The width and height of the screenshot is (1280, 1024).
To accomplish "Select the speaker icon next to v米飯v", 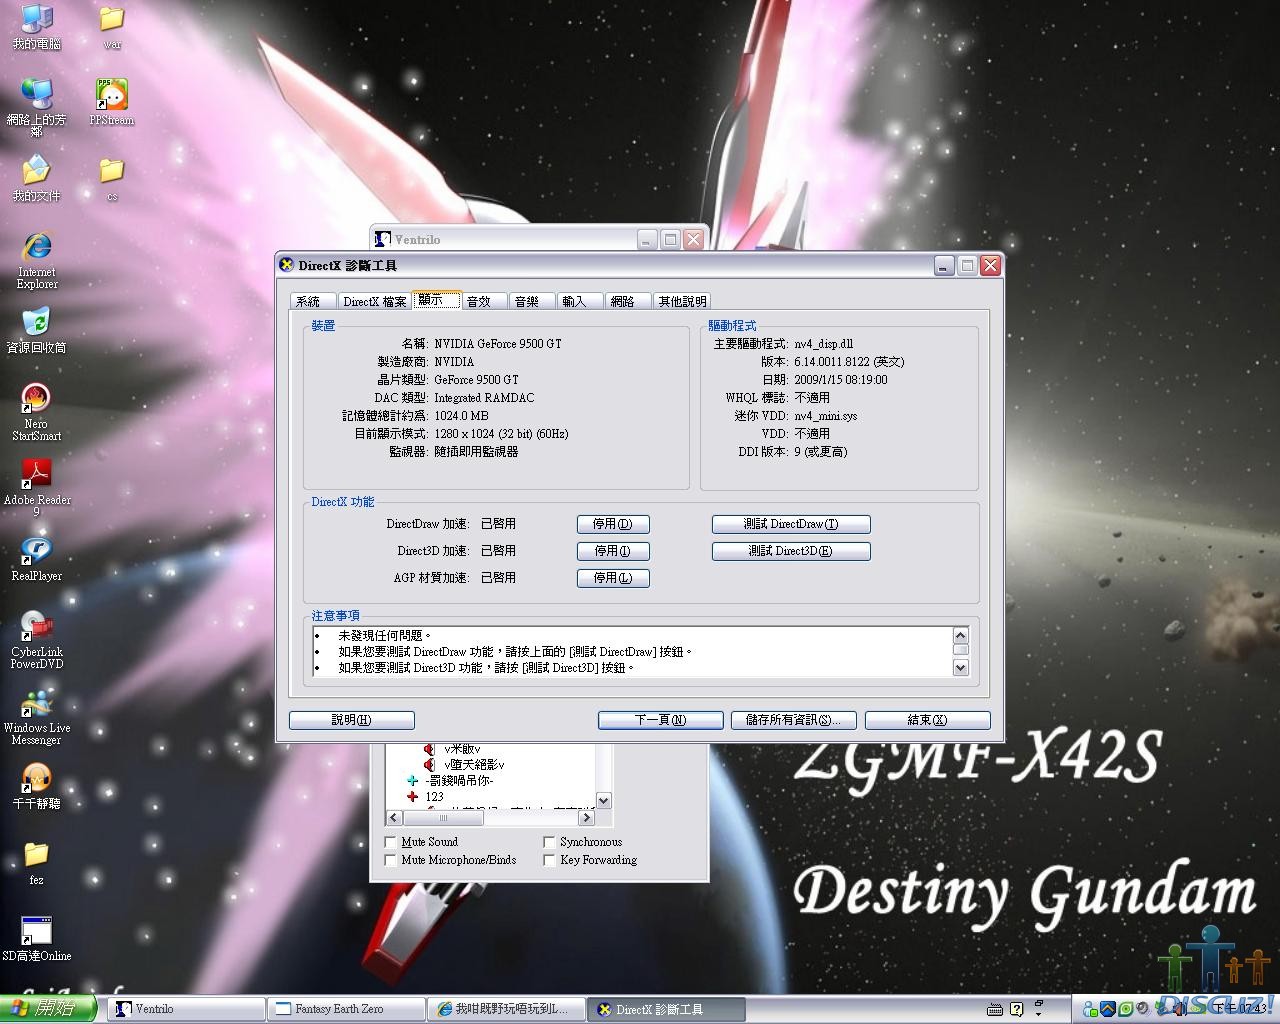I will 429,749.
